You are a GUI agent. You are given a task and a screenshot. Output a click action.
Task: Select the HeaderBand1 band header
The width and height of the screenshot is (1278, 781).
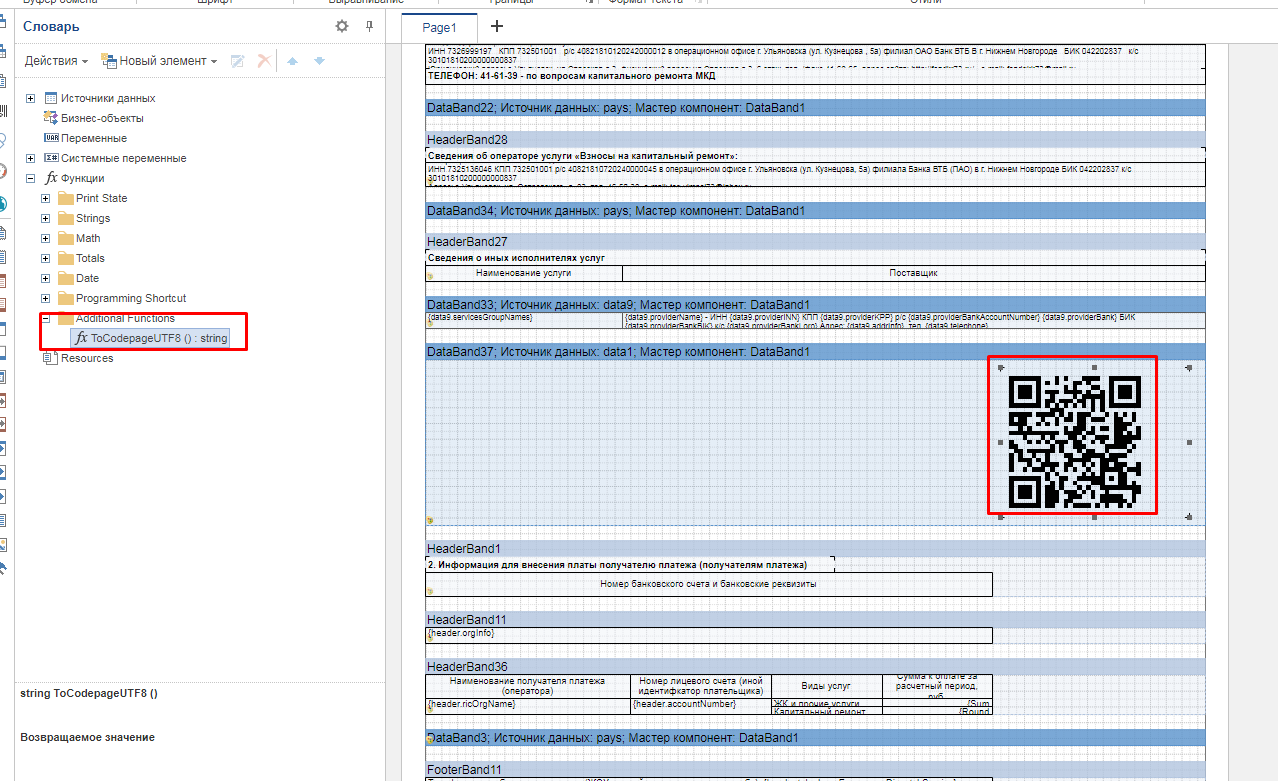coord(815,549)
